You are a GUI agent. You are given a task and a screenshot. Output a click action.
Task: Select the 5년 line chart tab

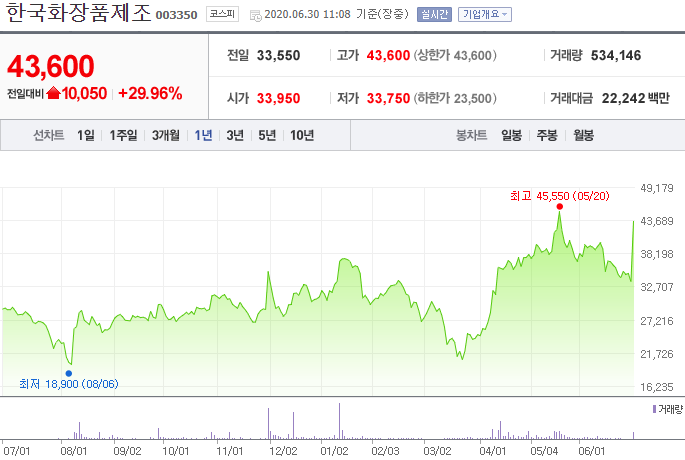coord(267,135)
